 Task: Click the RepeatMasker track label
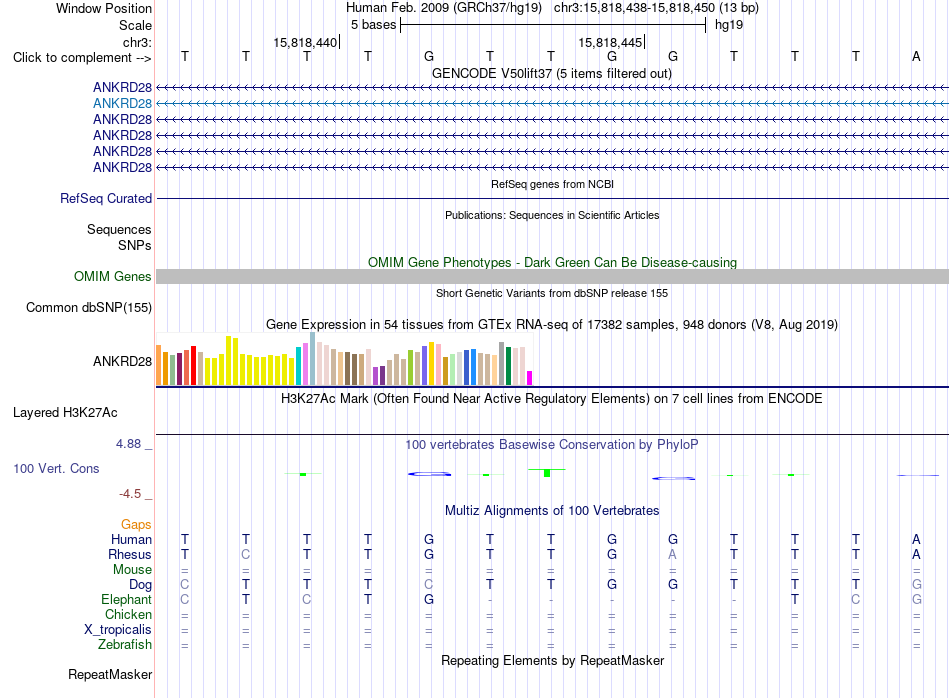point(110,674)
